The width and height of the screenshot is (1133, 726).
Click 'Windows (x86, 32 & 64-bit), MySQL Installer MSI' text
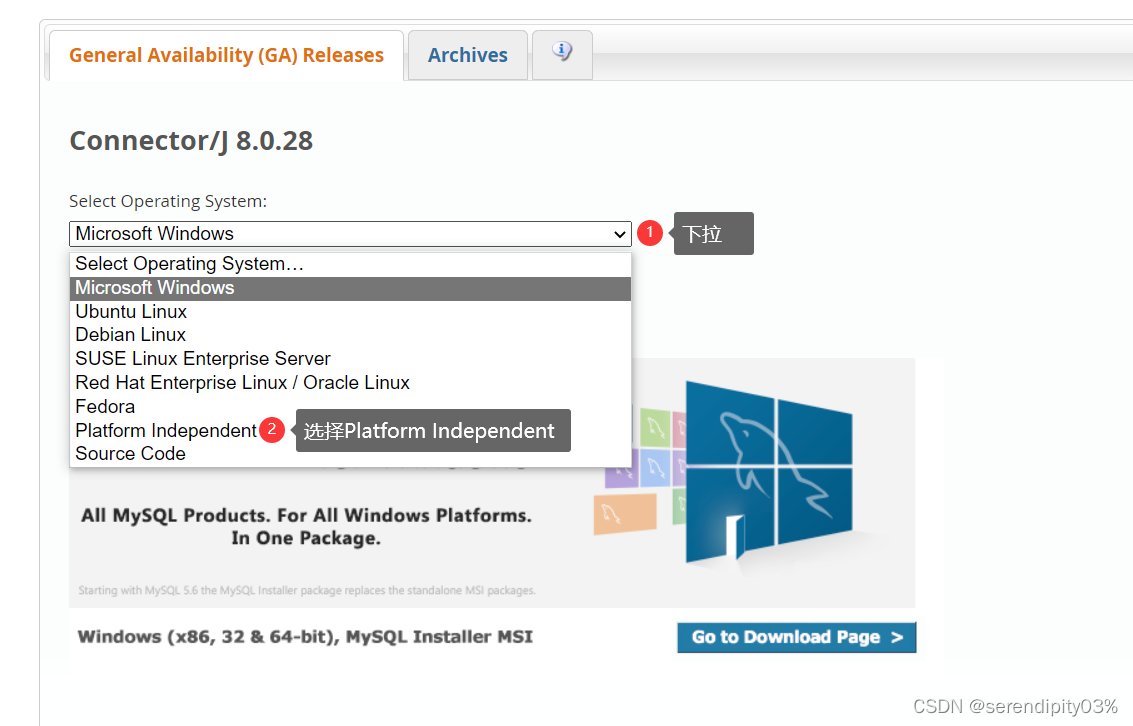pos(305,637)
